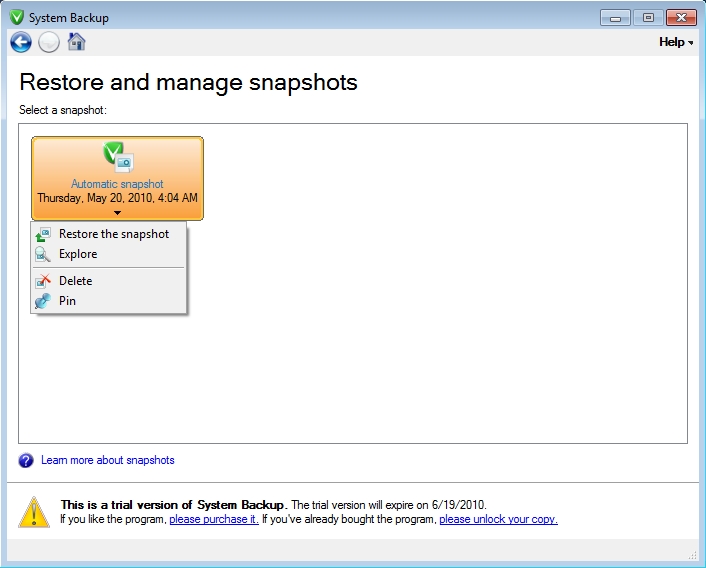Open Learn more about snapshots link
Image resolution: width=706 pixels, height=568 pixels.
[108, 460]
